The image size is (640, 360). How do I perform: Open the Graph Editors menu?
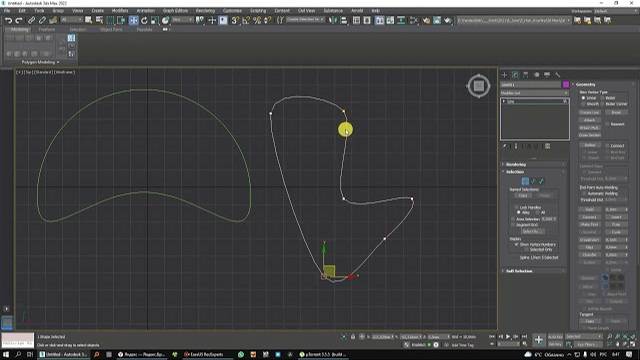pos(175,11)
